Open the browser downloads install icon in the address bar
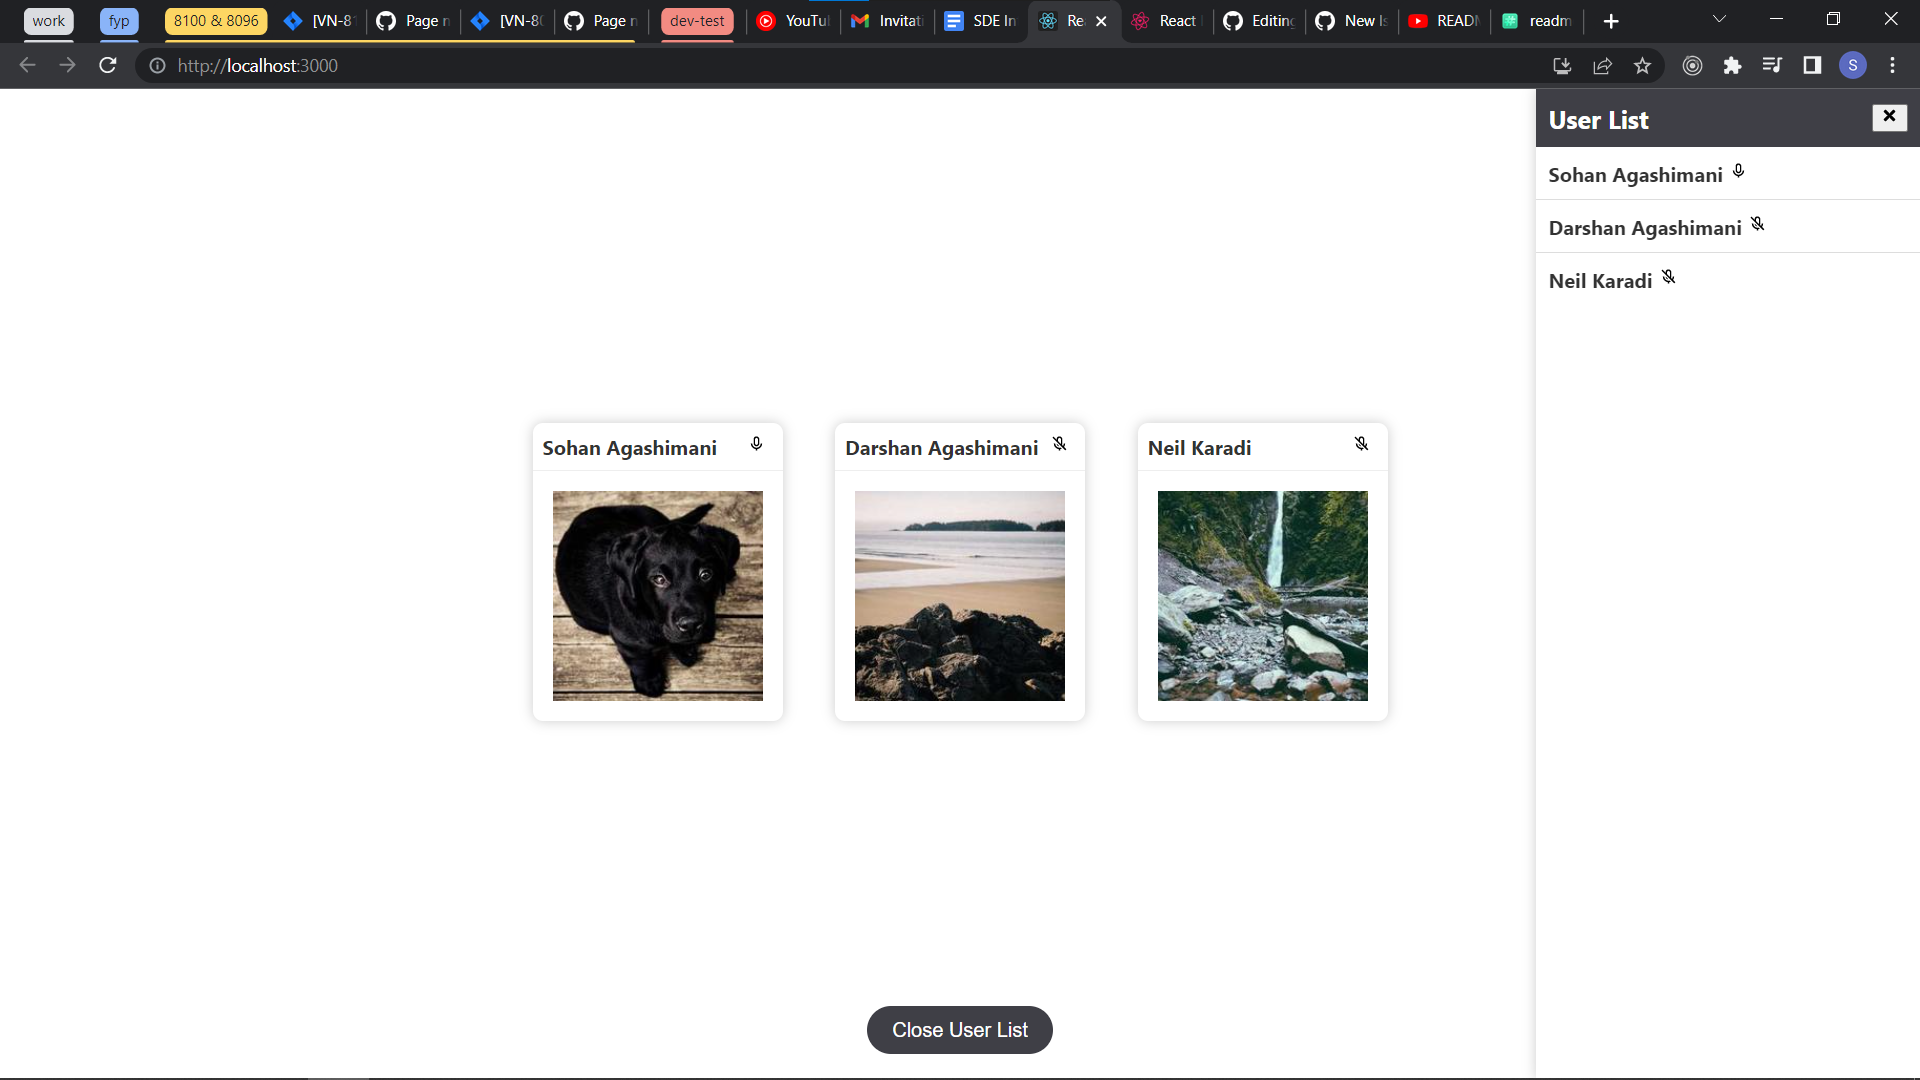 pyautogui.click(x=1561, y=66)
